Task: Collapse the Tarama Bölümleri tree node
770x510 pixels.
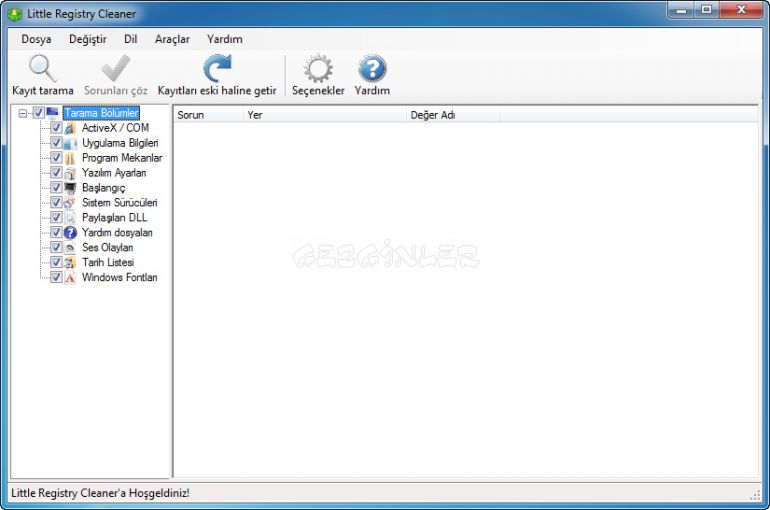Action: 23,113
